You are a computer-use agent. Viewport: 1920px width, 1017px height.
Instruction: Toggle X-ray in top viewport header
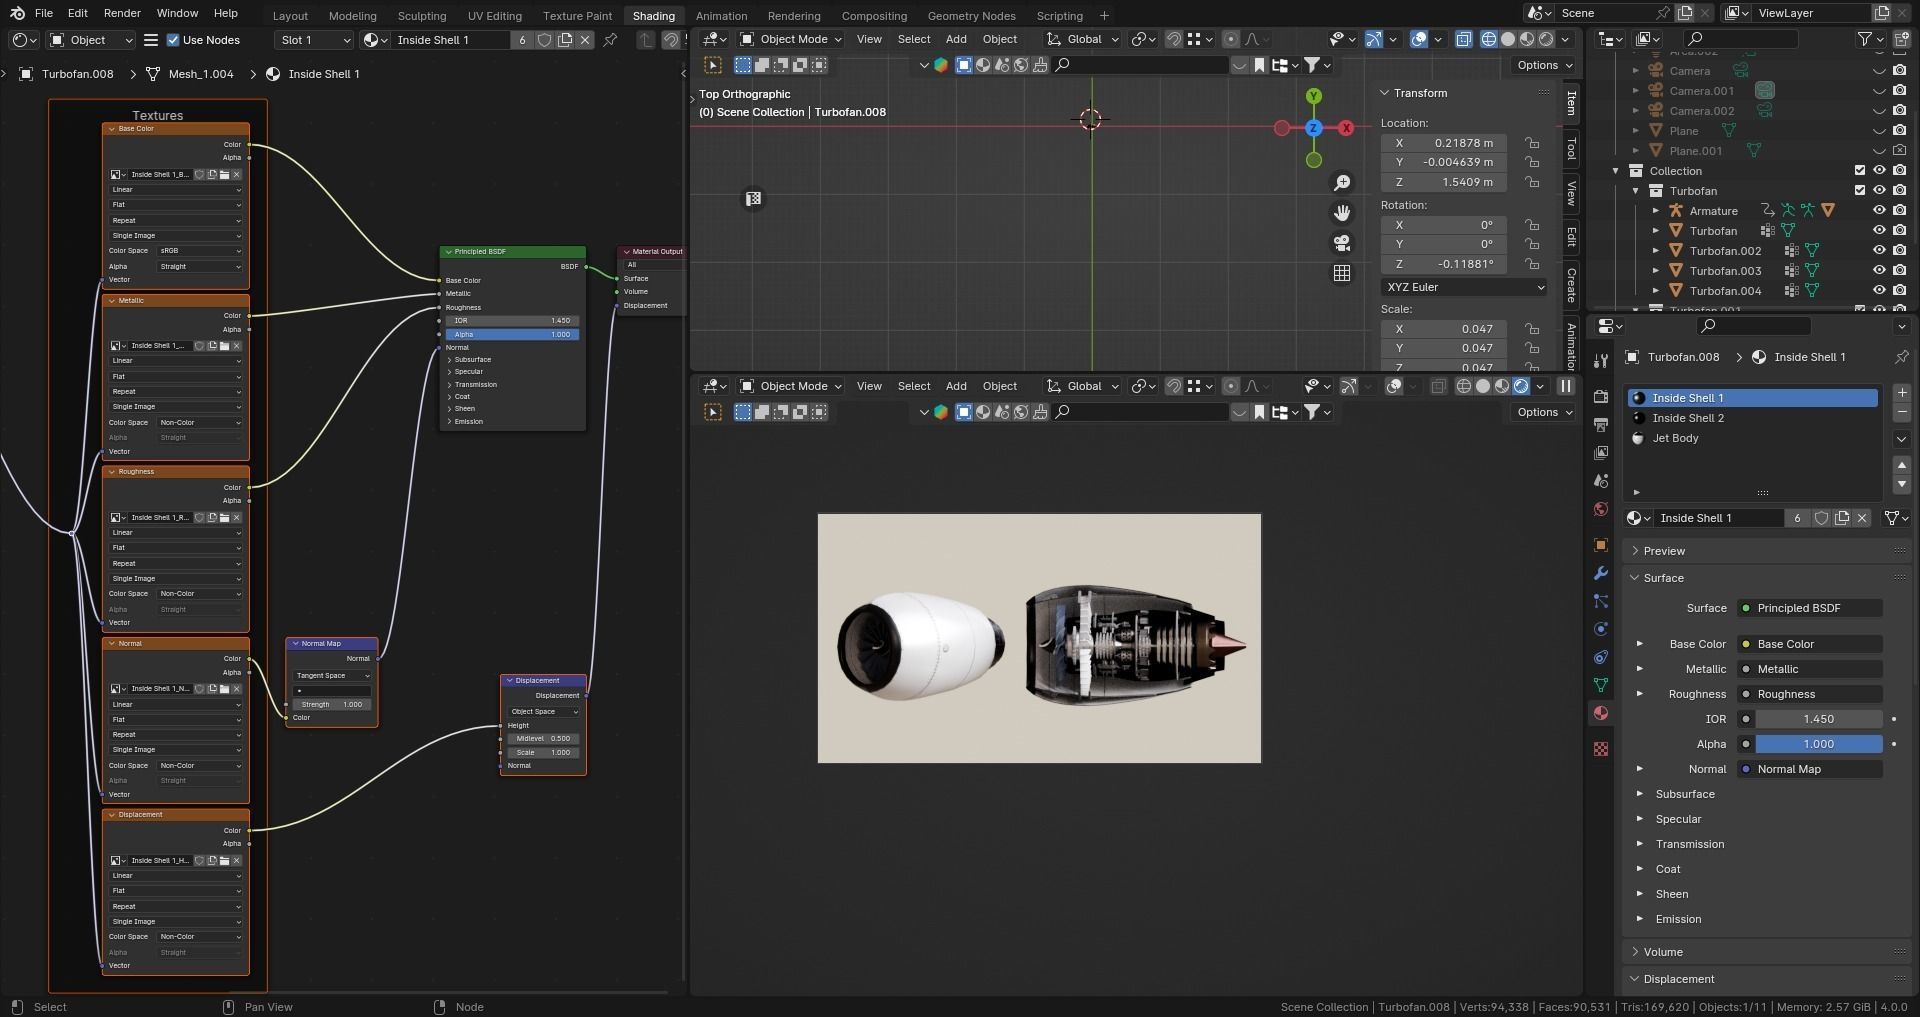(x=1463, y=39)
